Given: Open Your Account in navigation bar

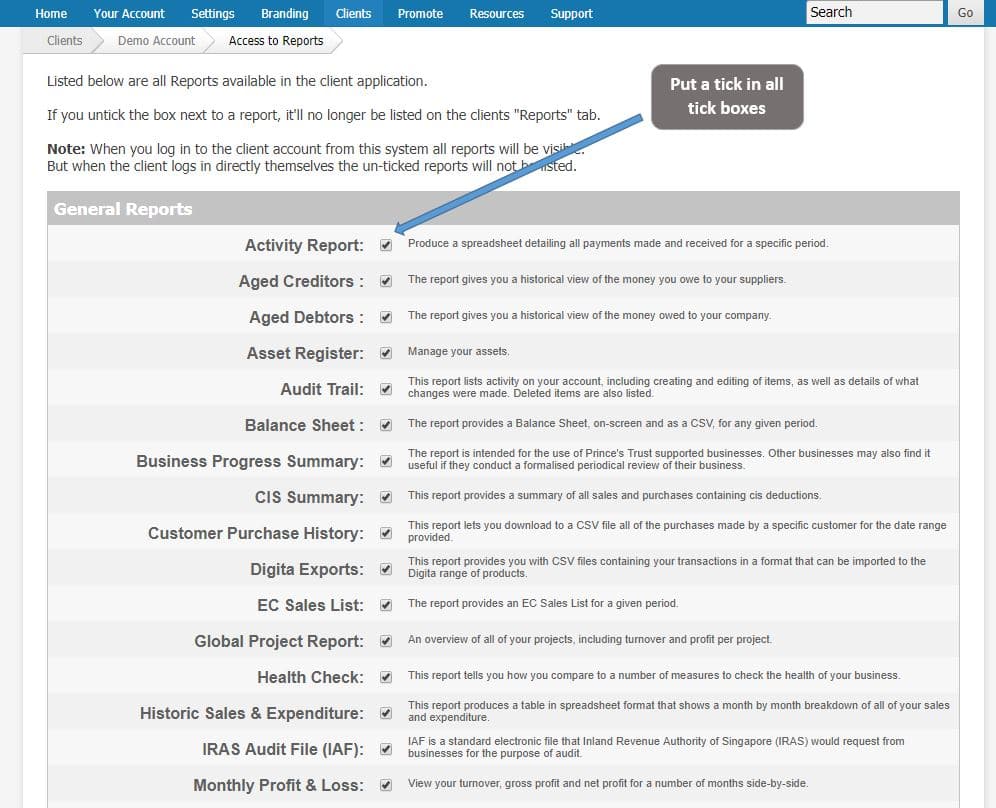Looking at the screenshot, I should (x=129, y=13).
